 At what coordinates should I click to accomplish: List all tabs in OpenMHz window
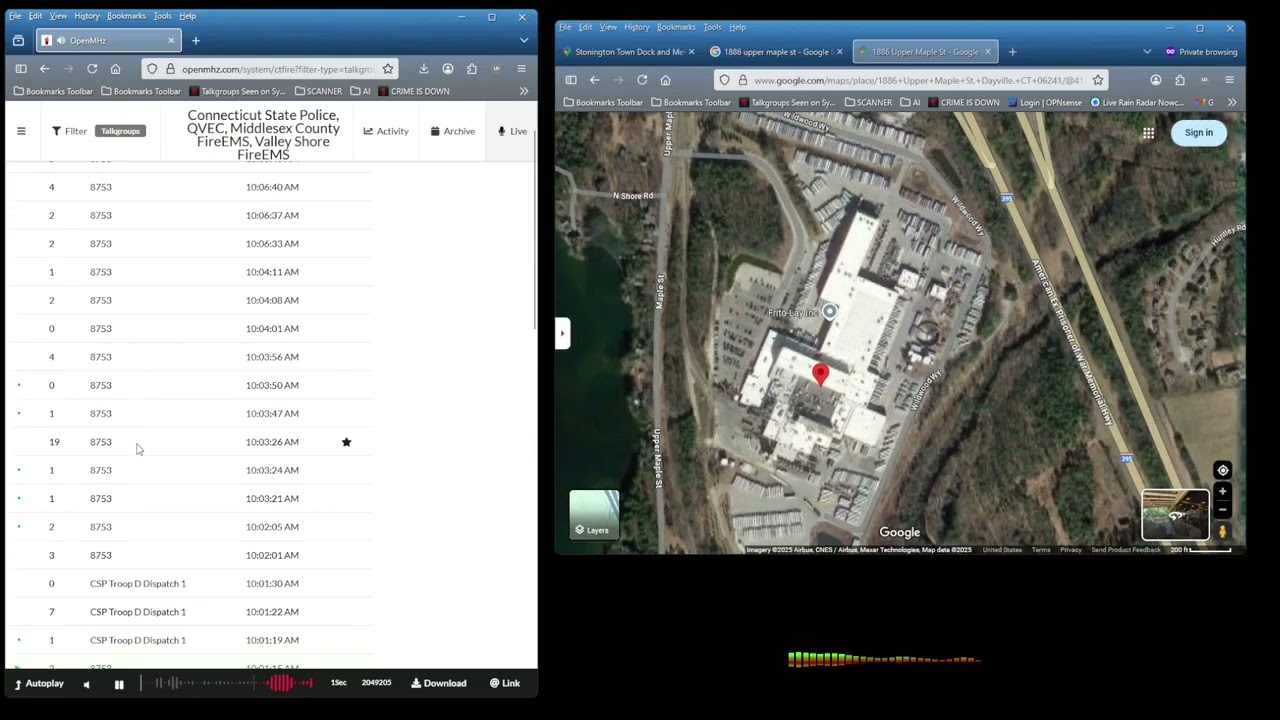pos(524,41)
